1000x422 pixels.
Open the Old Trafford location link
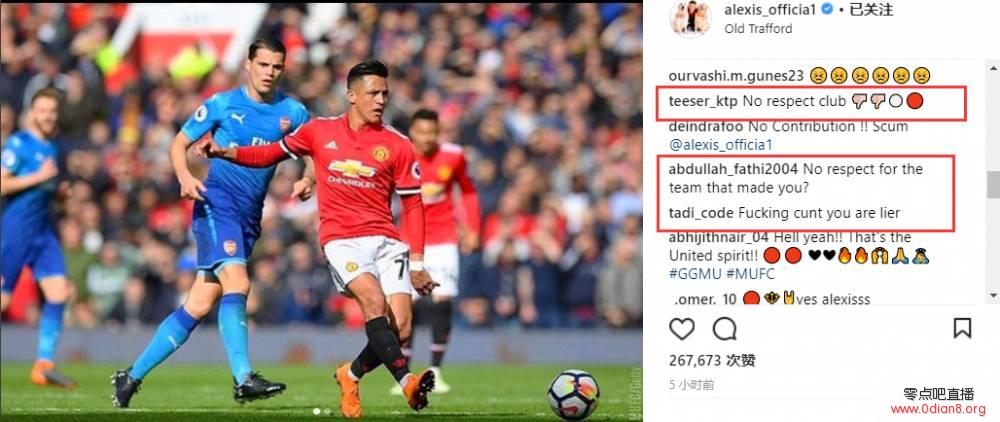click(x=758, y=29)
